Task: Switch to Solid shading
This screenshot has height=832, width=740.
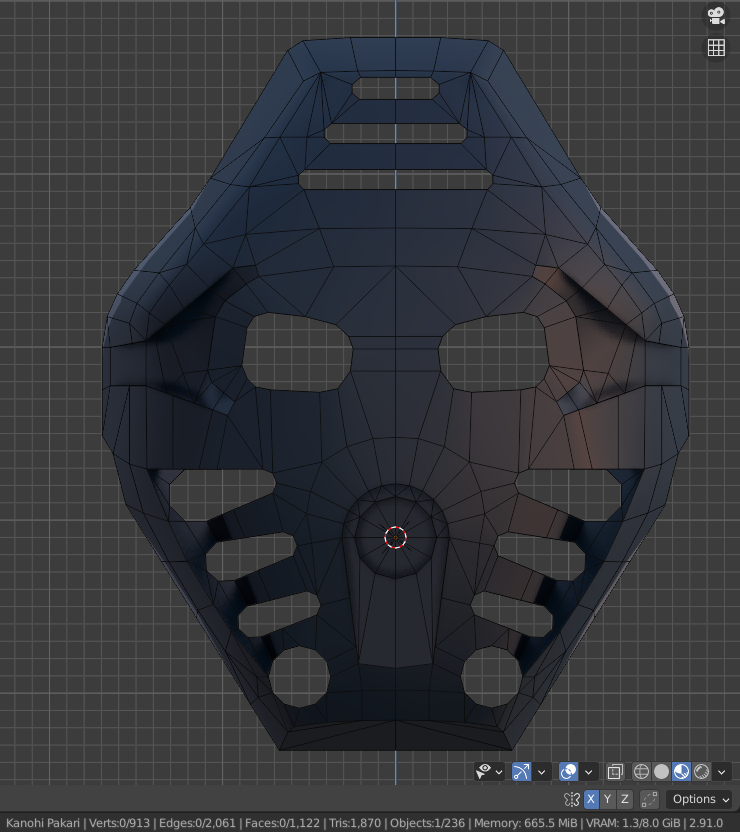Action: click(661, 772)
